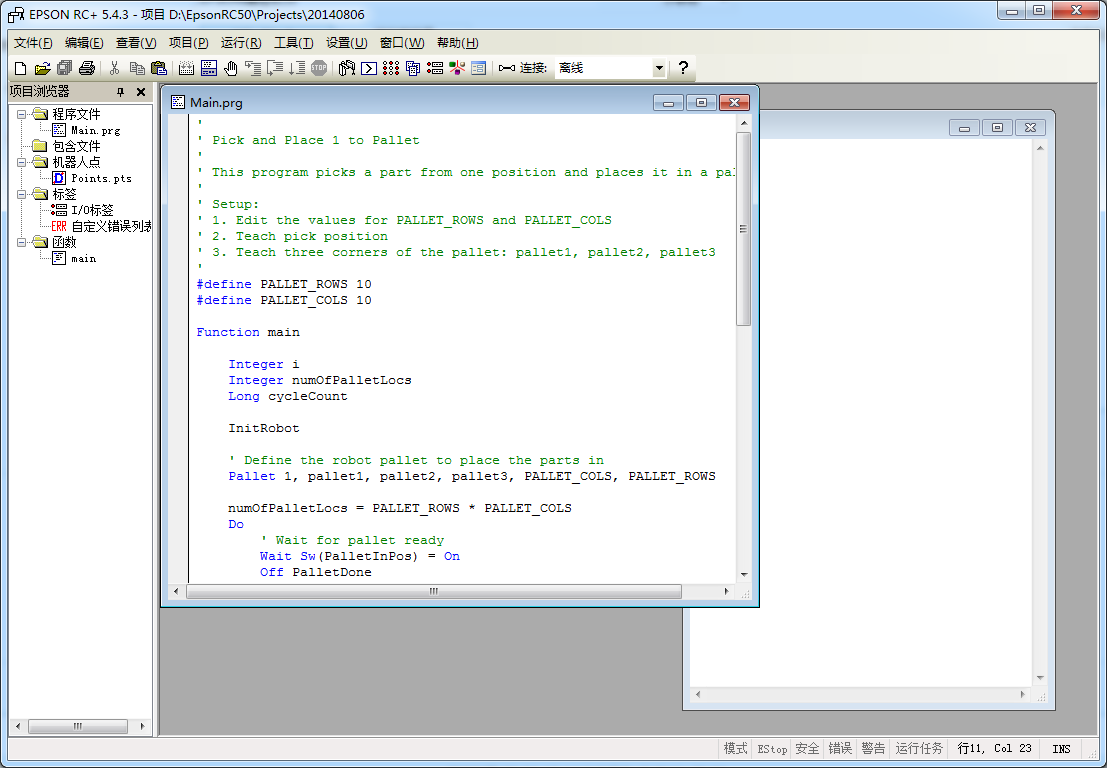Click the Help question mark icon
Image resolution: width=1107 pixels, height=768 pixels.
pos(683,68)
